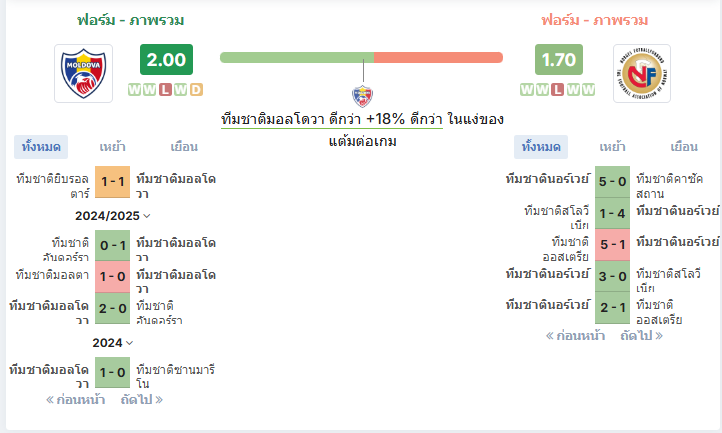Click the Norway football federation logo
The image size is (722, 433).
[642, 73]
